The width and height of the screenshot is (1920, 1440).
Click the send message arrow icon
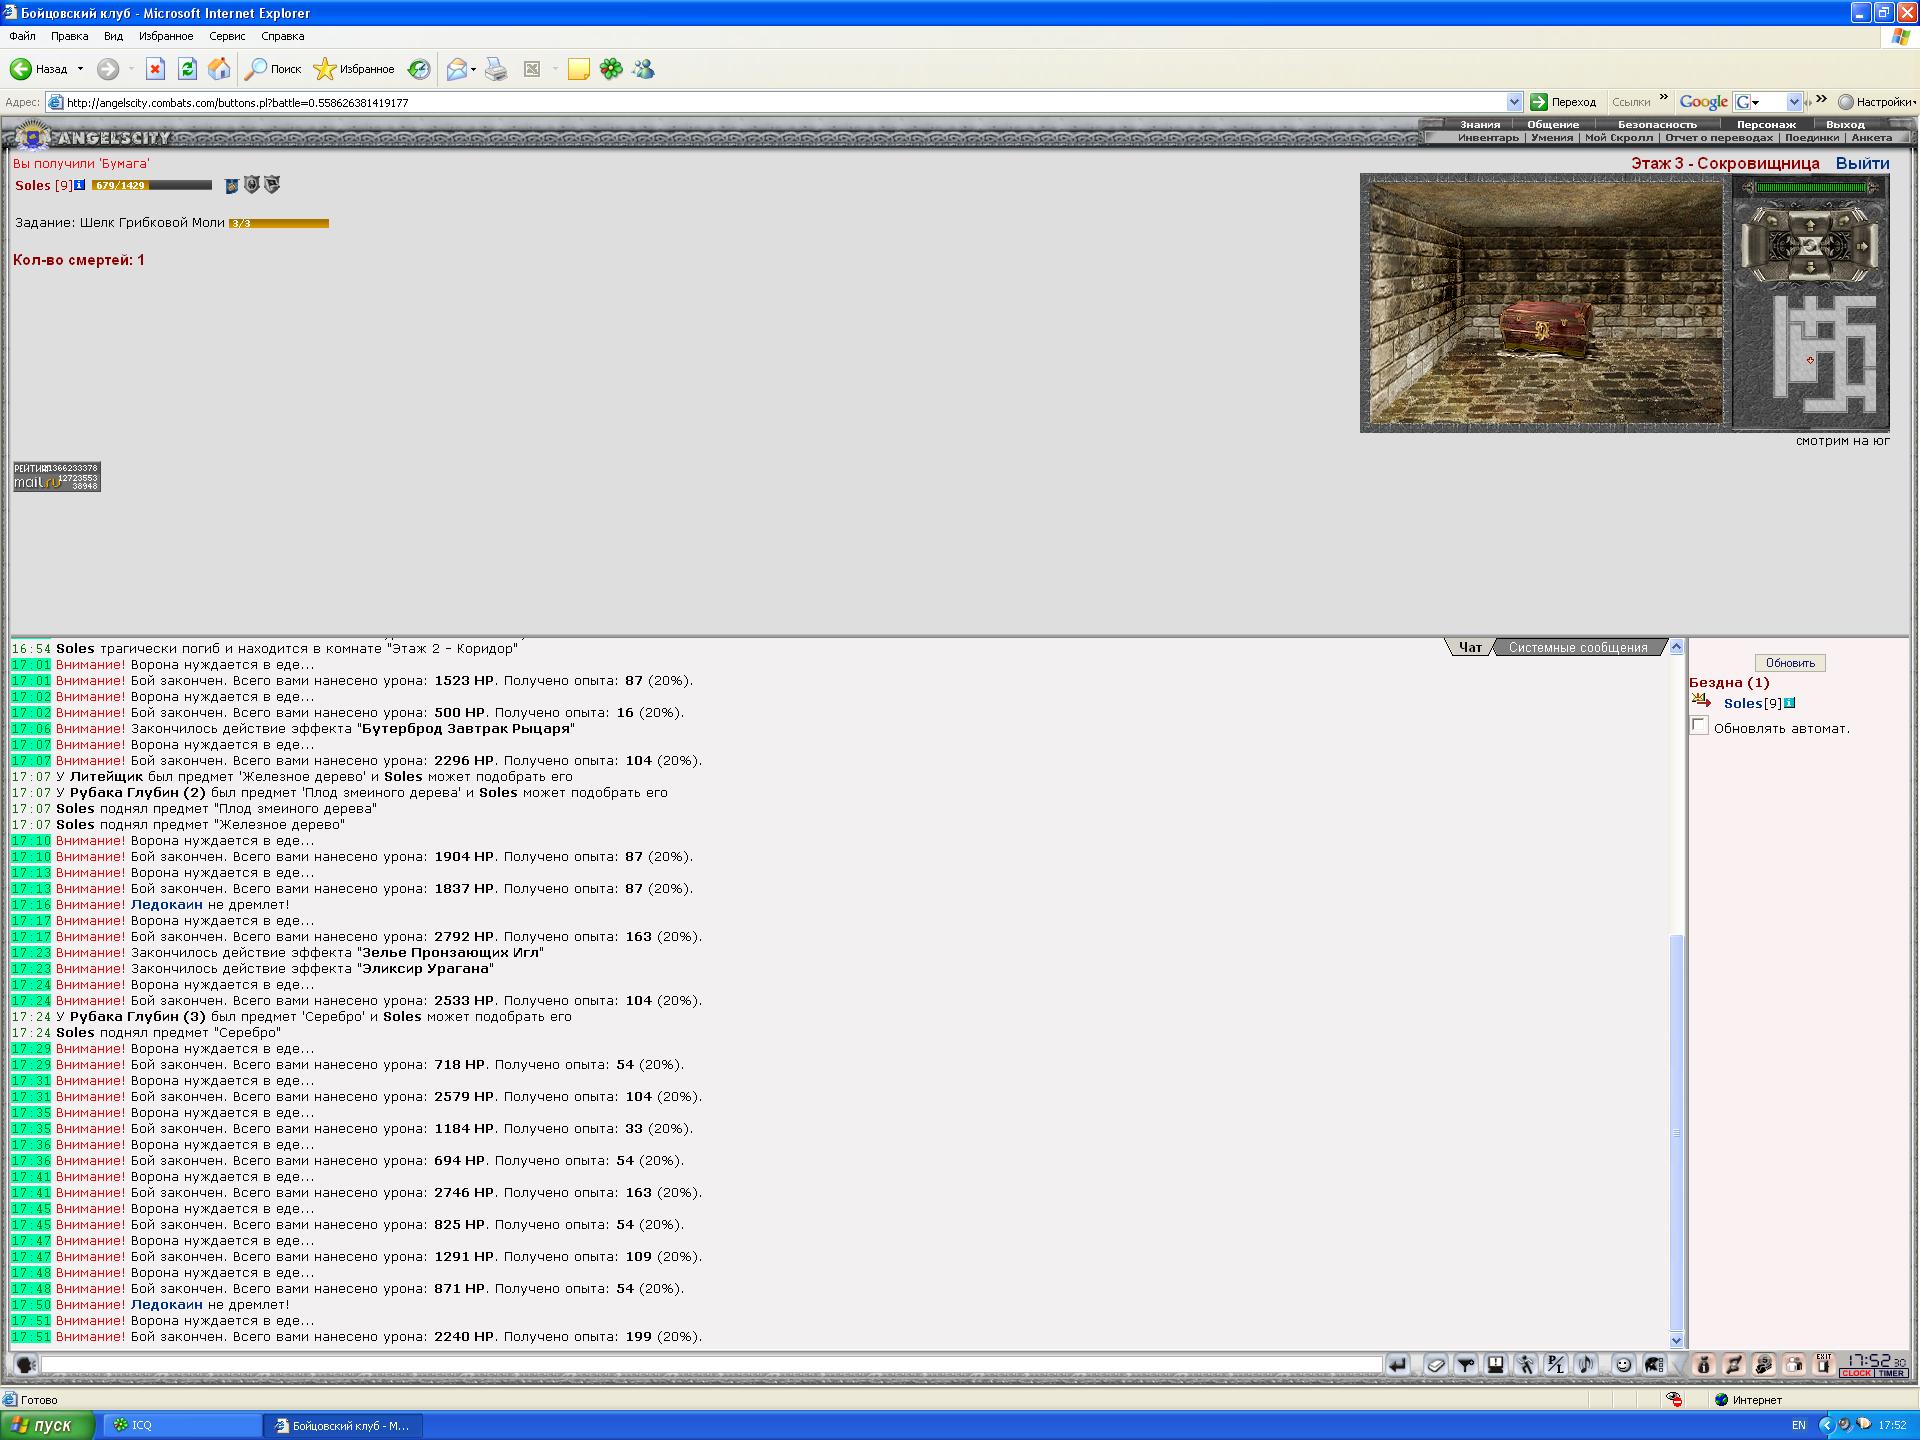coord(1397,1364)
